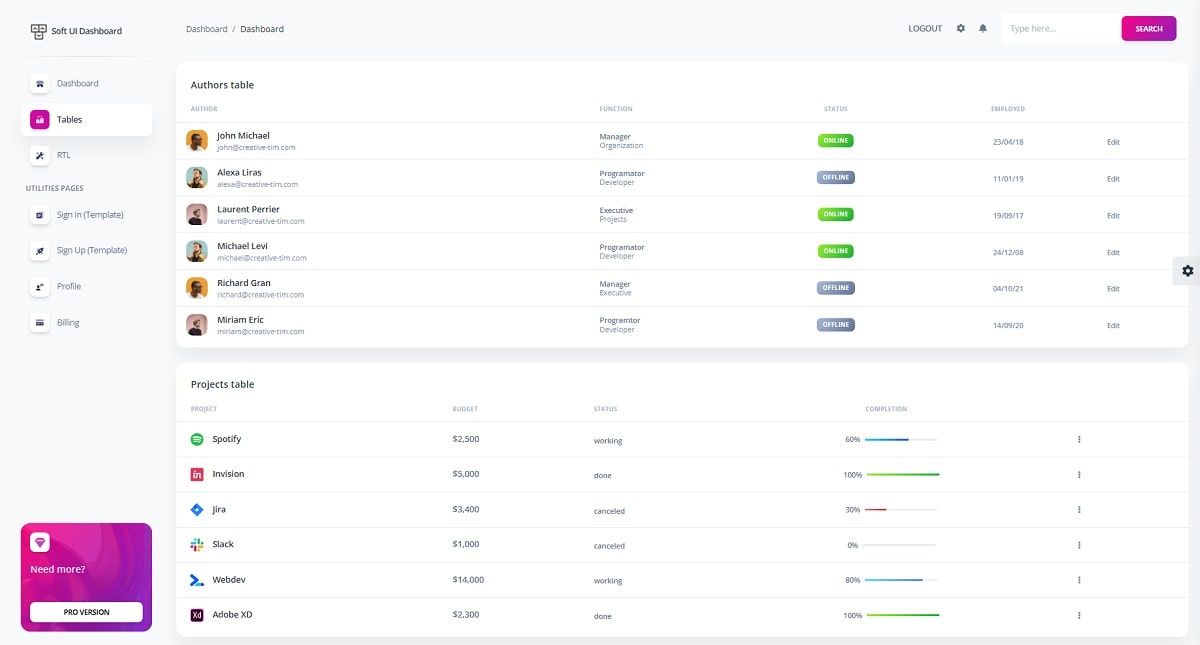Viewport: 1200px width, 645px height.
Task: Click the Sign Up (Template) rocket icon
Action: (x=40, y=250)
